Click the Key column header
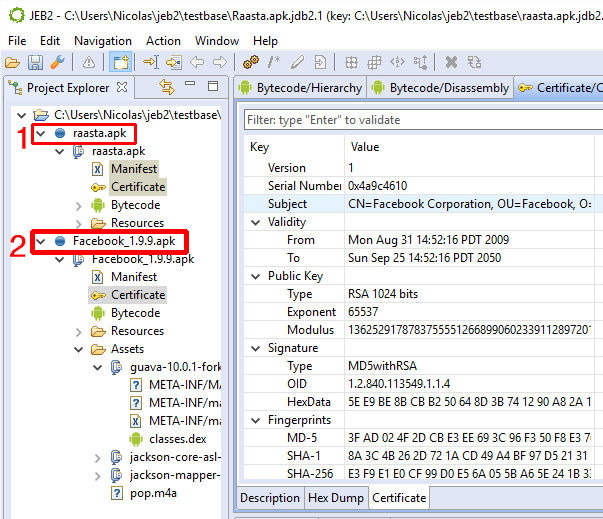The height and width of the screenshot is (519, 603). click(x=260, y=147)
